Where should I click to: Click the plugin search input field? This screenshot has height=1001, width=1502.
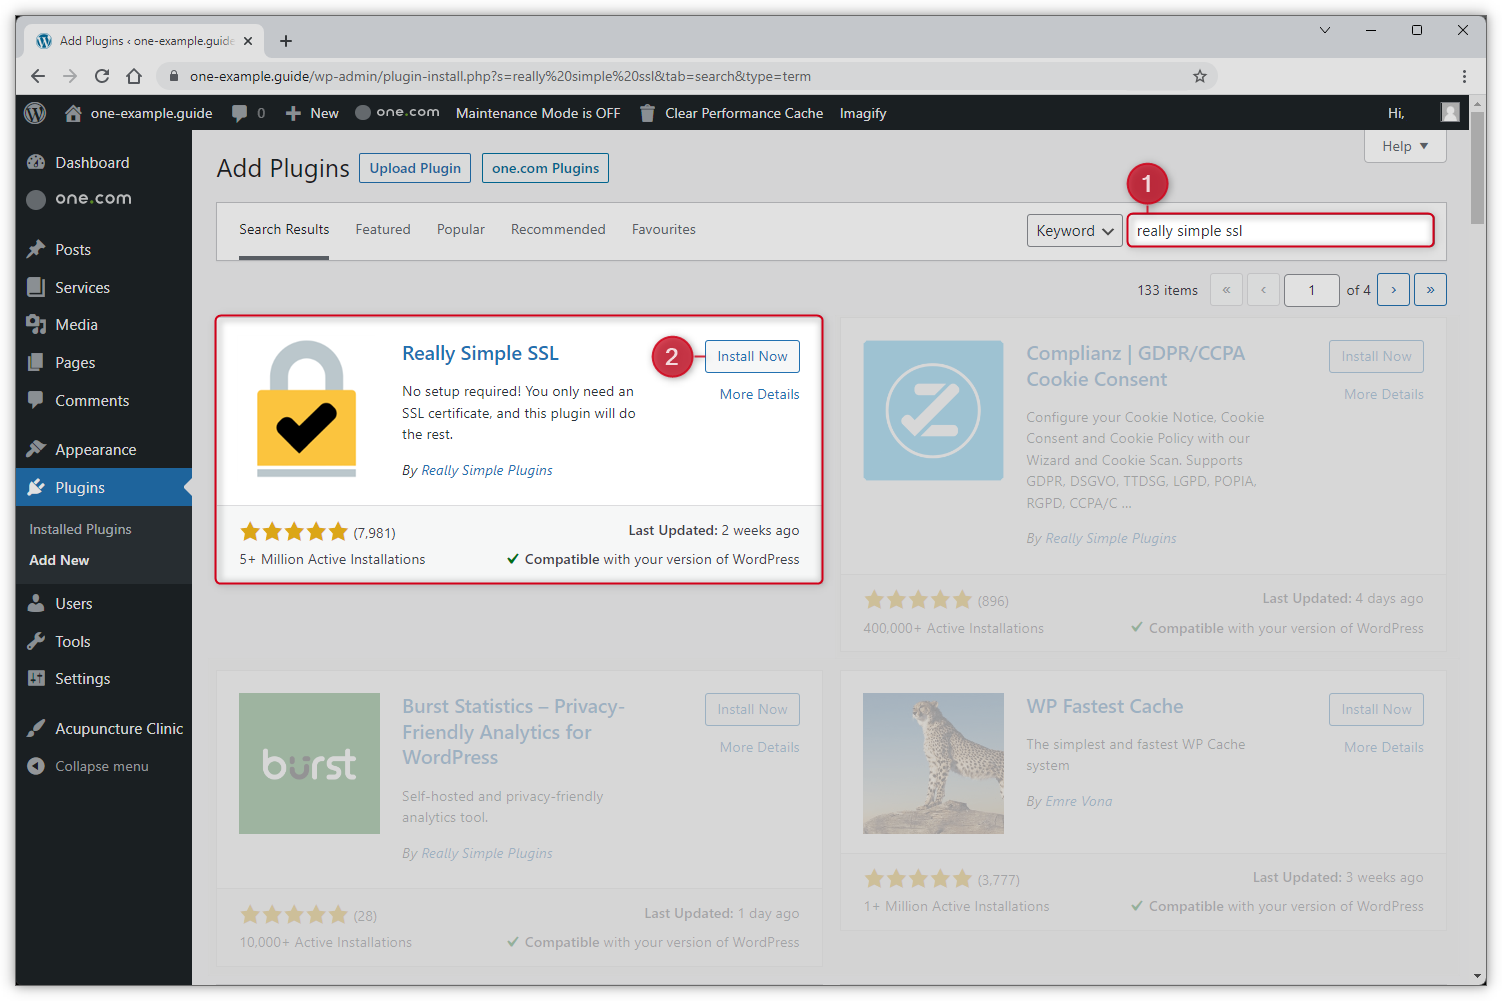click(x=1281, y=231)
